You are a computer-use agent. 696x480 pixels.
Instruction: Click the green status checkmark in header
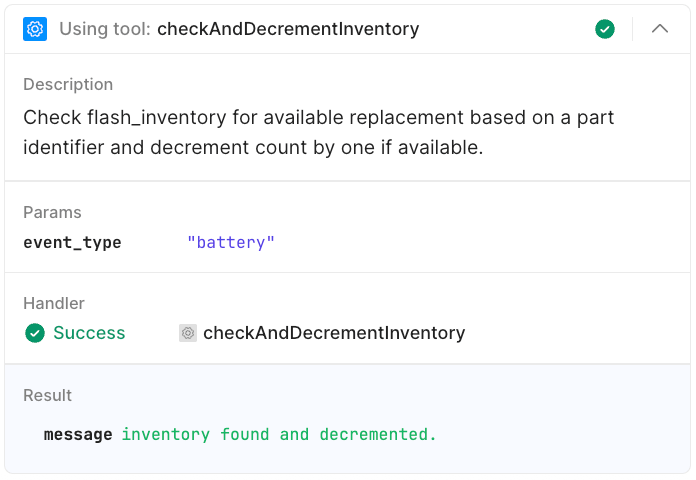point(605,29)
